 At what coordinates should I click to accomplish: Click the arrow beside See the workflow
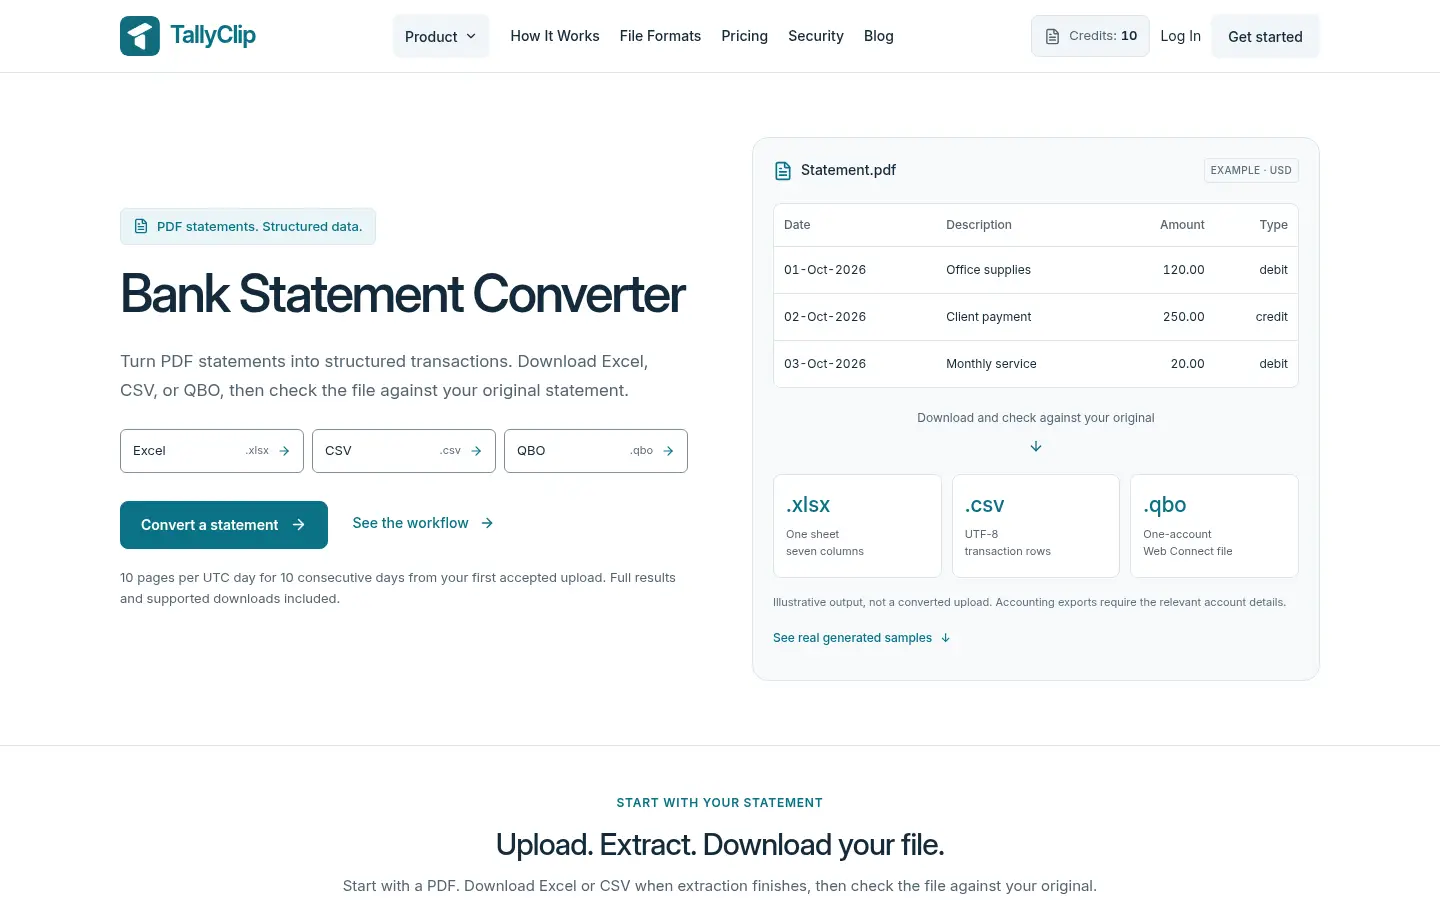tap(487, 523)
